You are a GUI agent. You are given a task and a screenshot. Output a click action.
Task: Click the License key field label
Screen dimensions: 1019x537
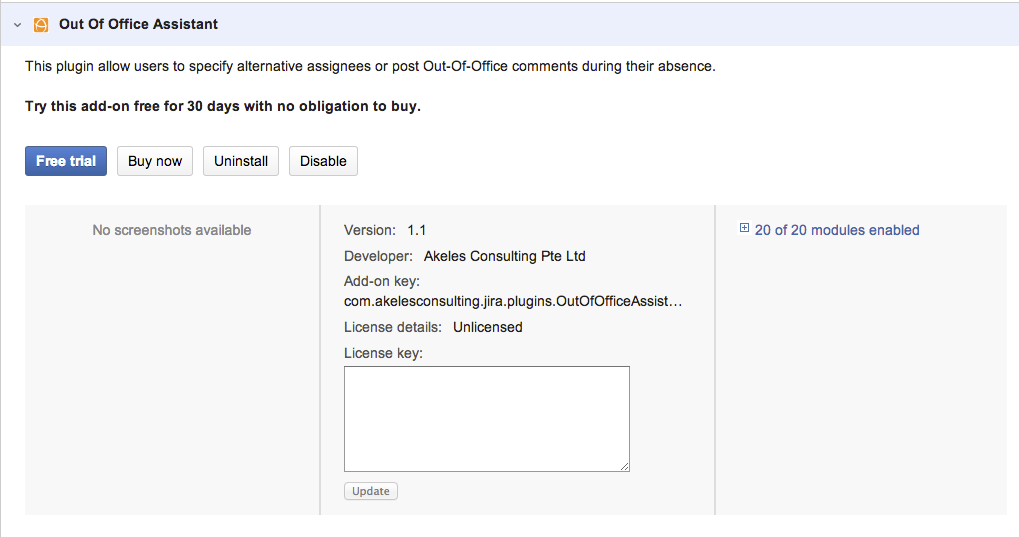coord(383,353)
